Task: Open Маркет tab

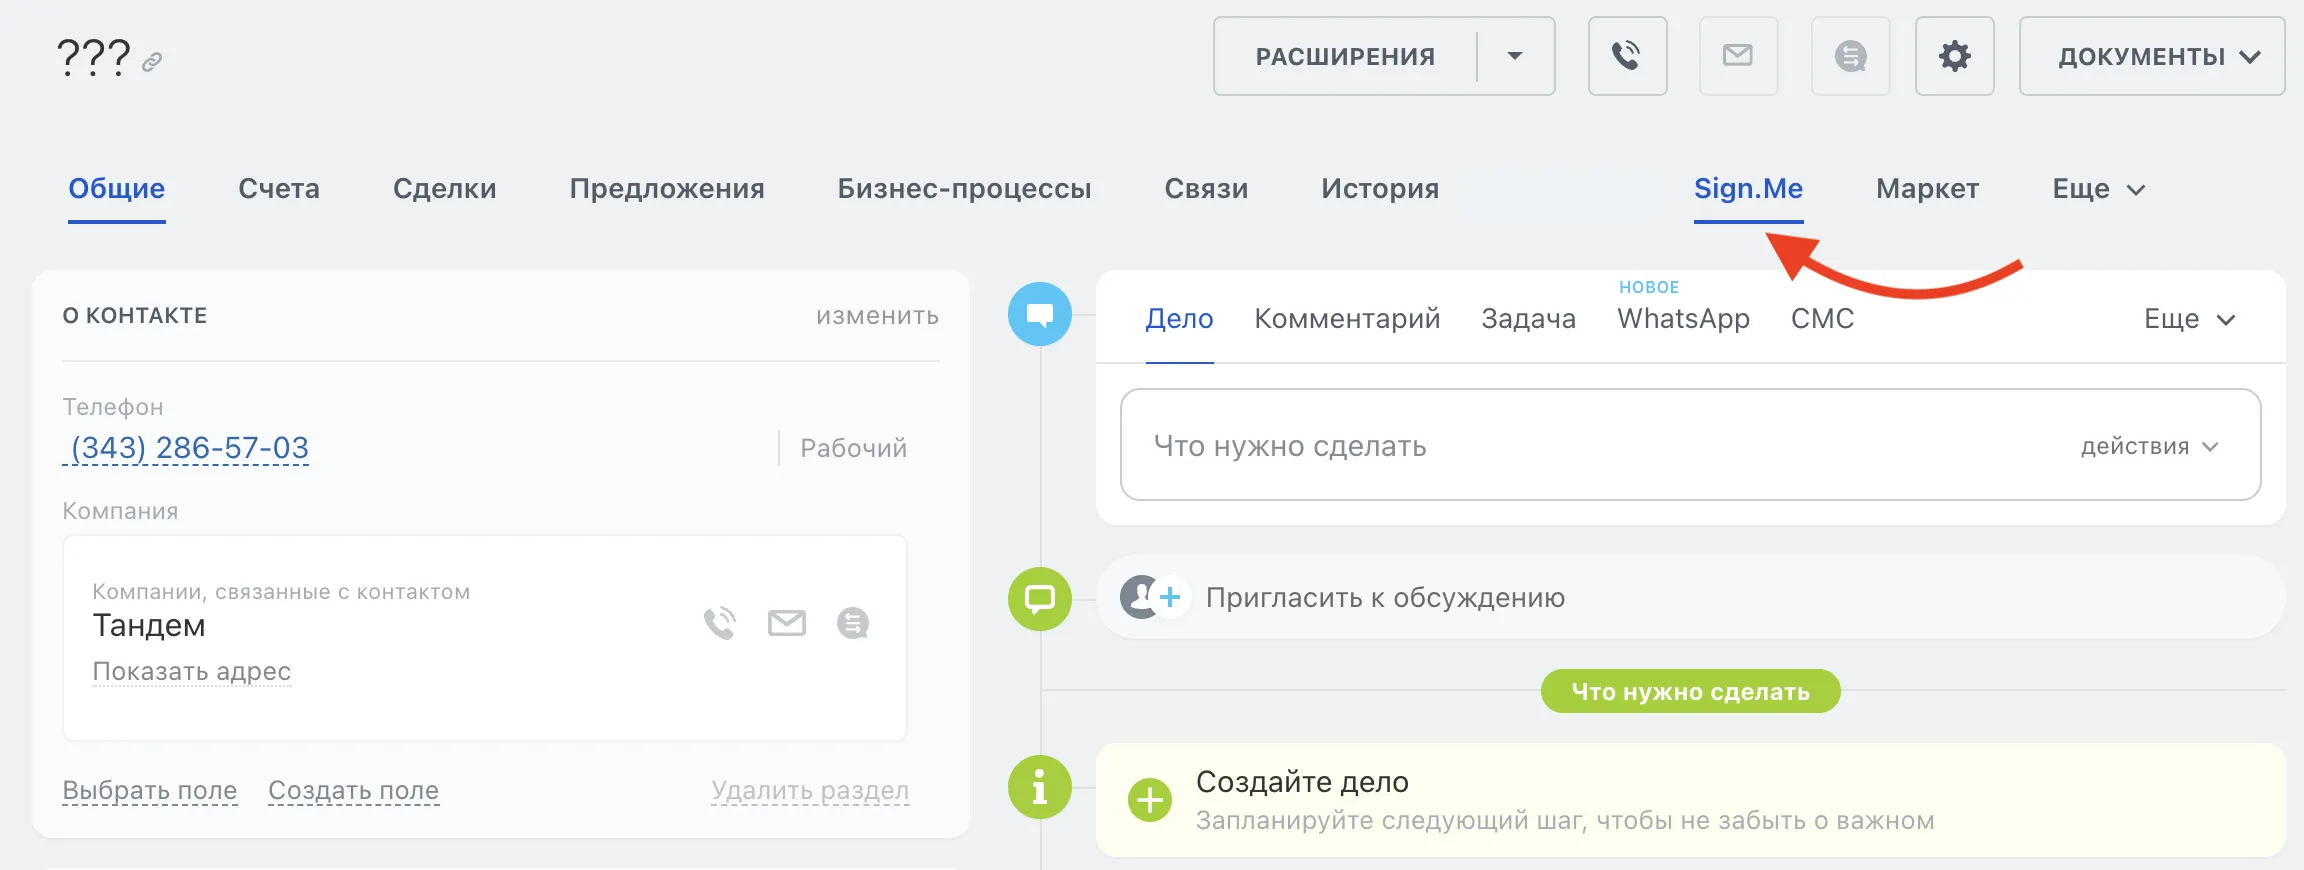Action: (x=1928, y=189)
